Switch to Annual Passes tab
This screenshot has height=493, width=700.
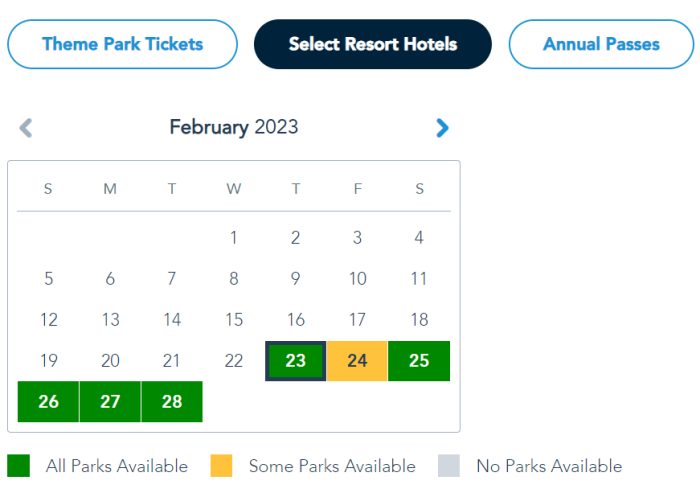[601, 44]
